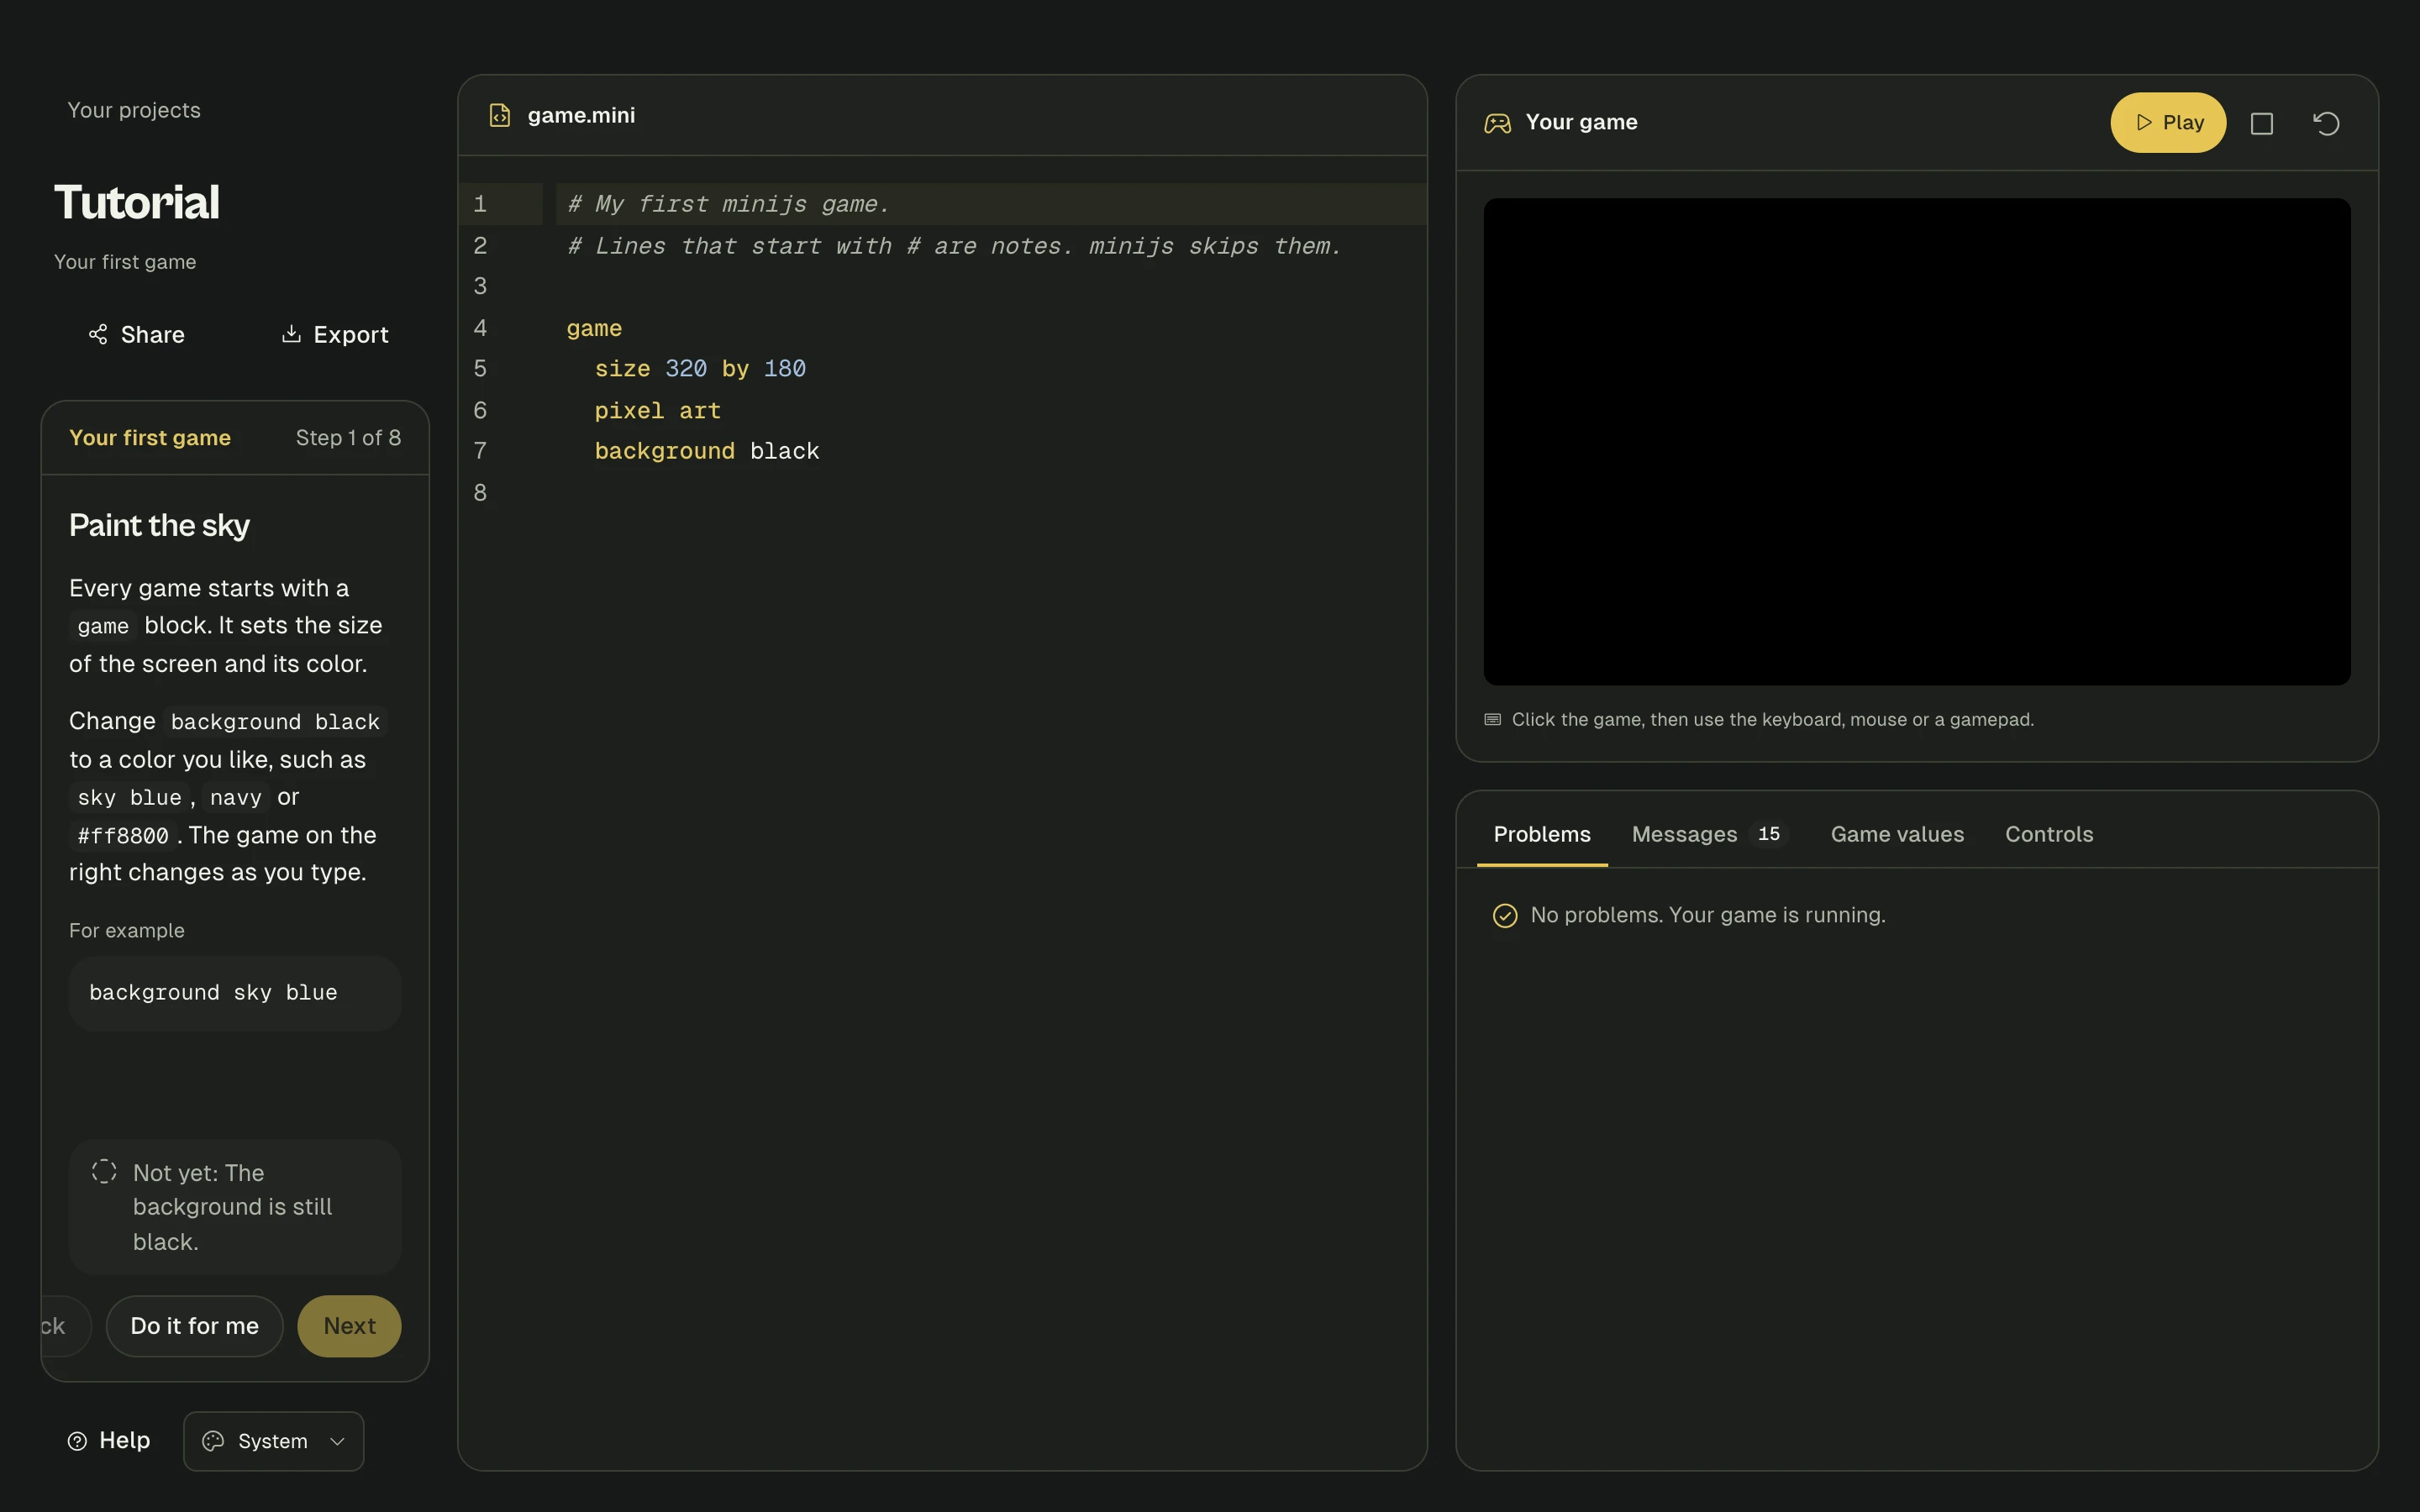Click the Next button
Viewport: 2420px width, 1512px height.
tap(349, 1326)
